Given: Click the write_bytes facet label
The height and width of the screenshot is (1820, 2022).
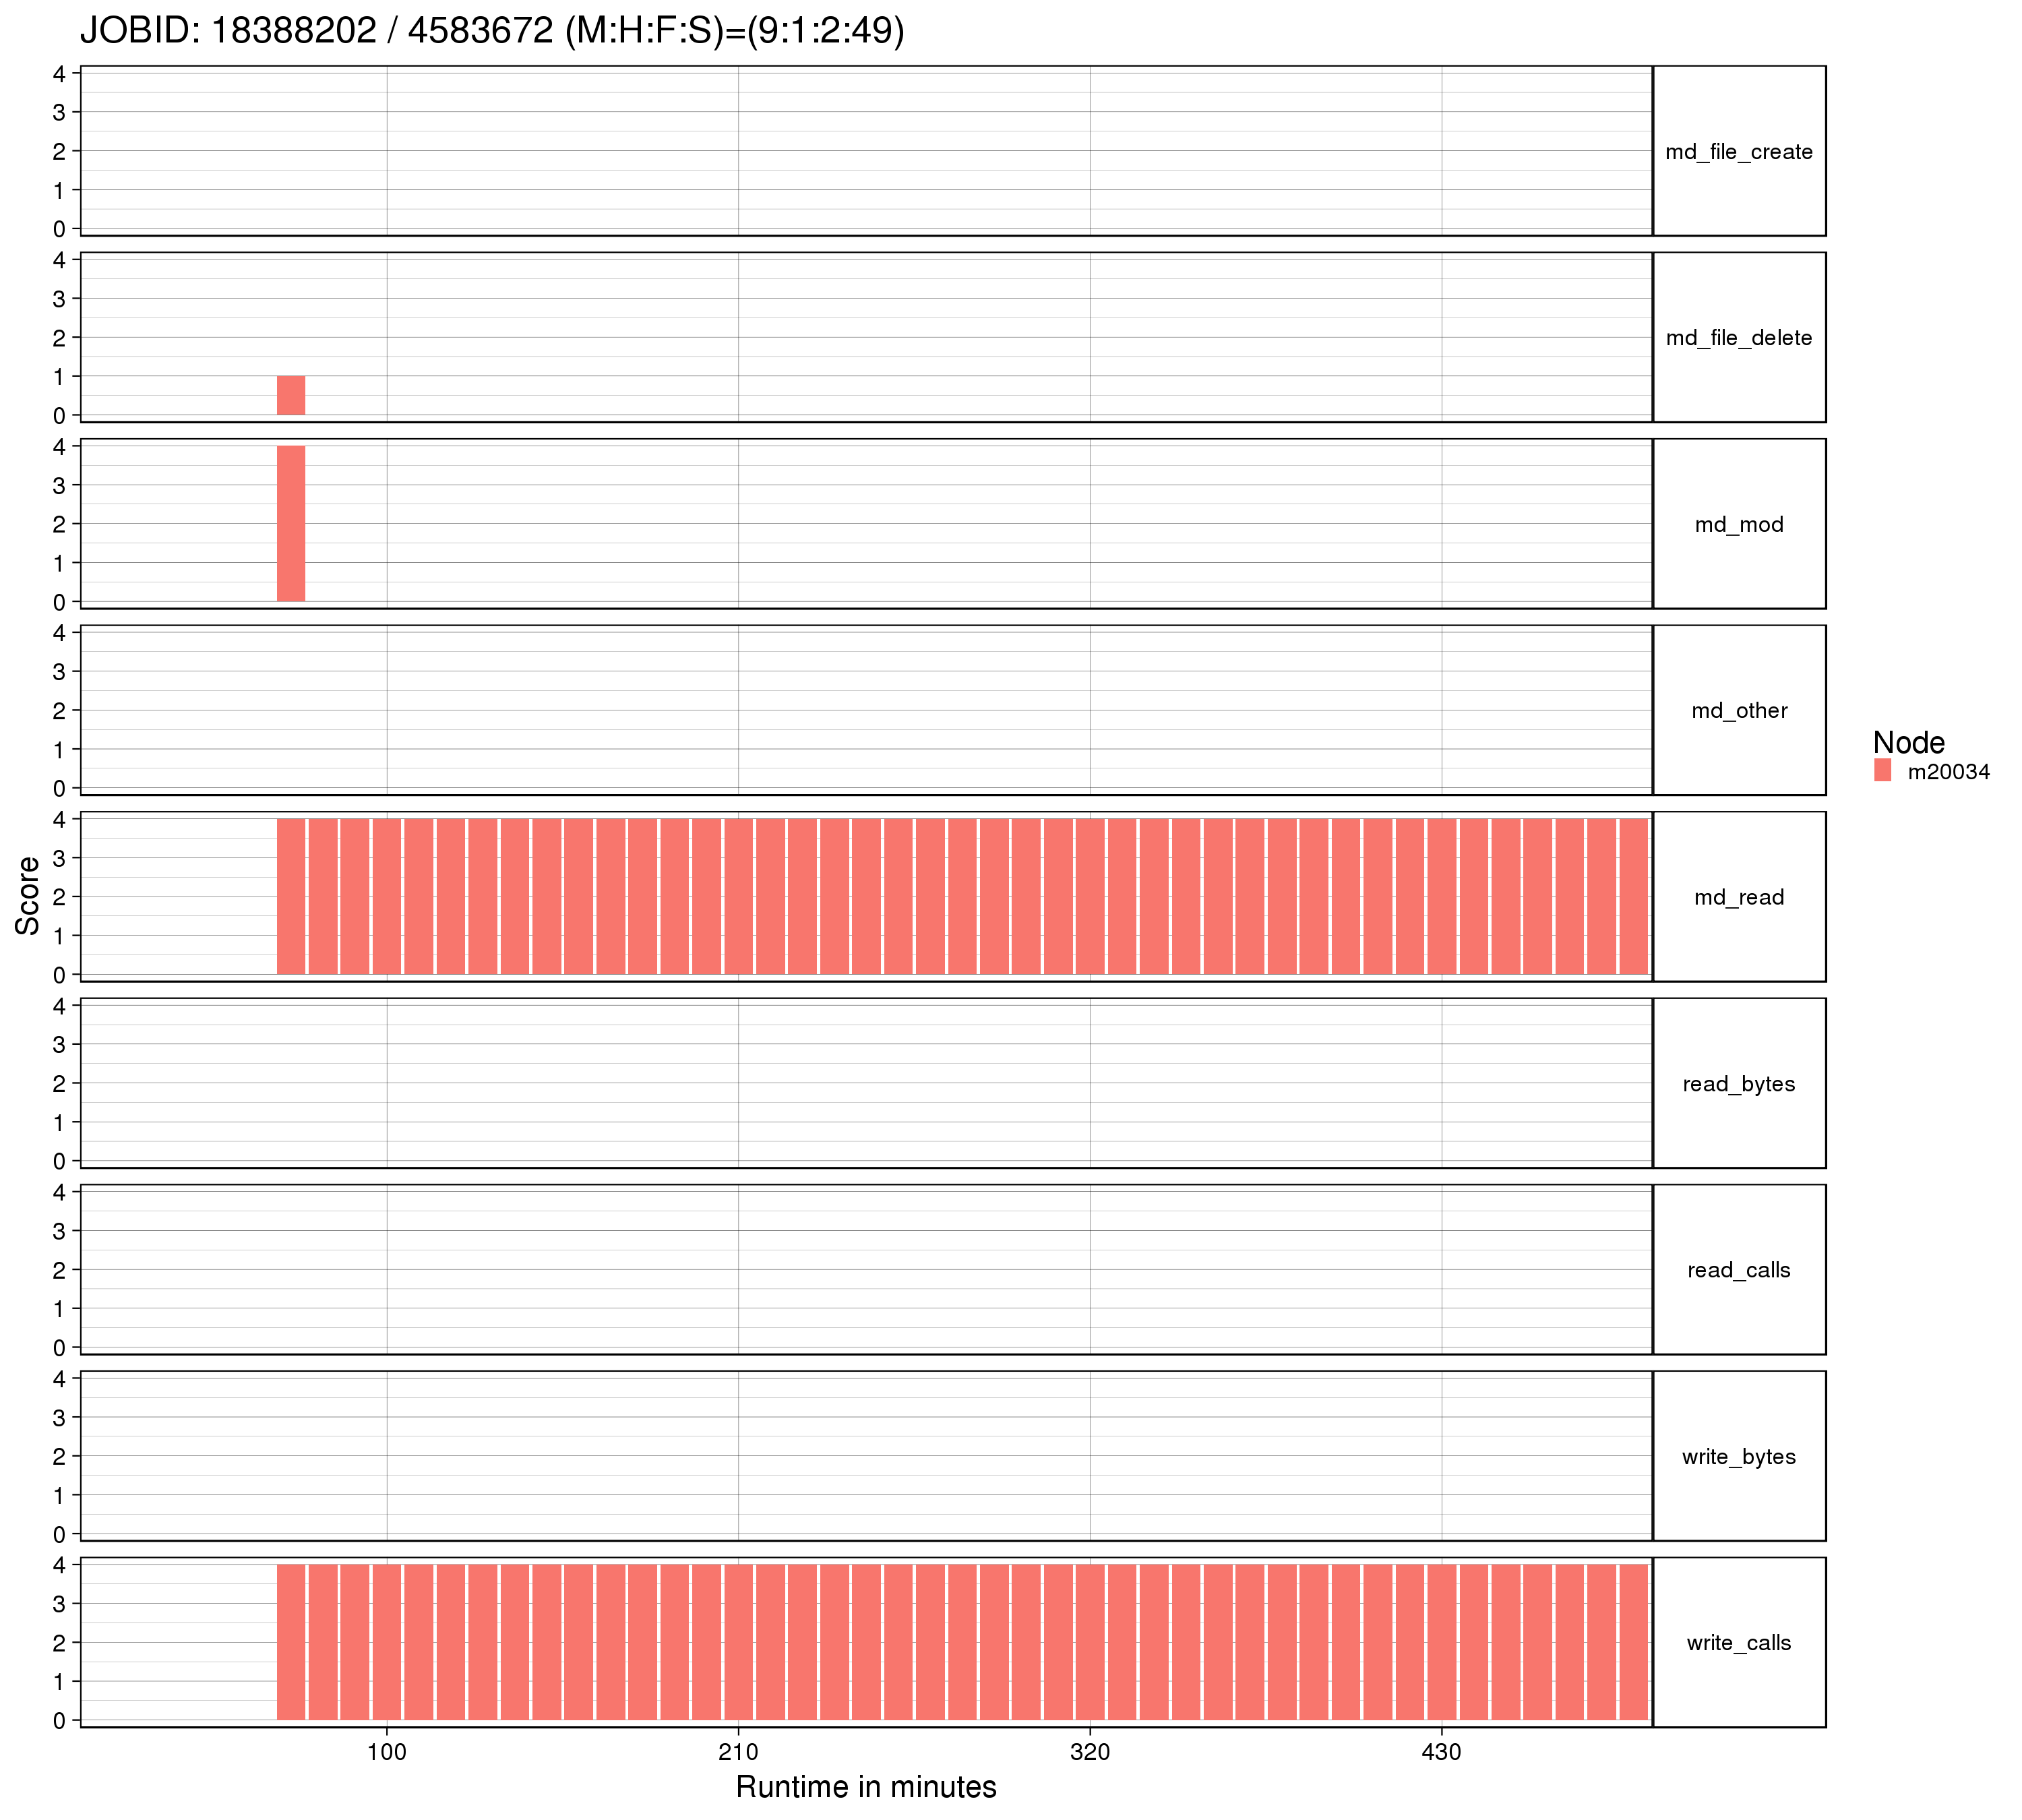Looking at the screenshot, I should point(1738,1457).
